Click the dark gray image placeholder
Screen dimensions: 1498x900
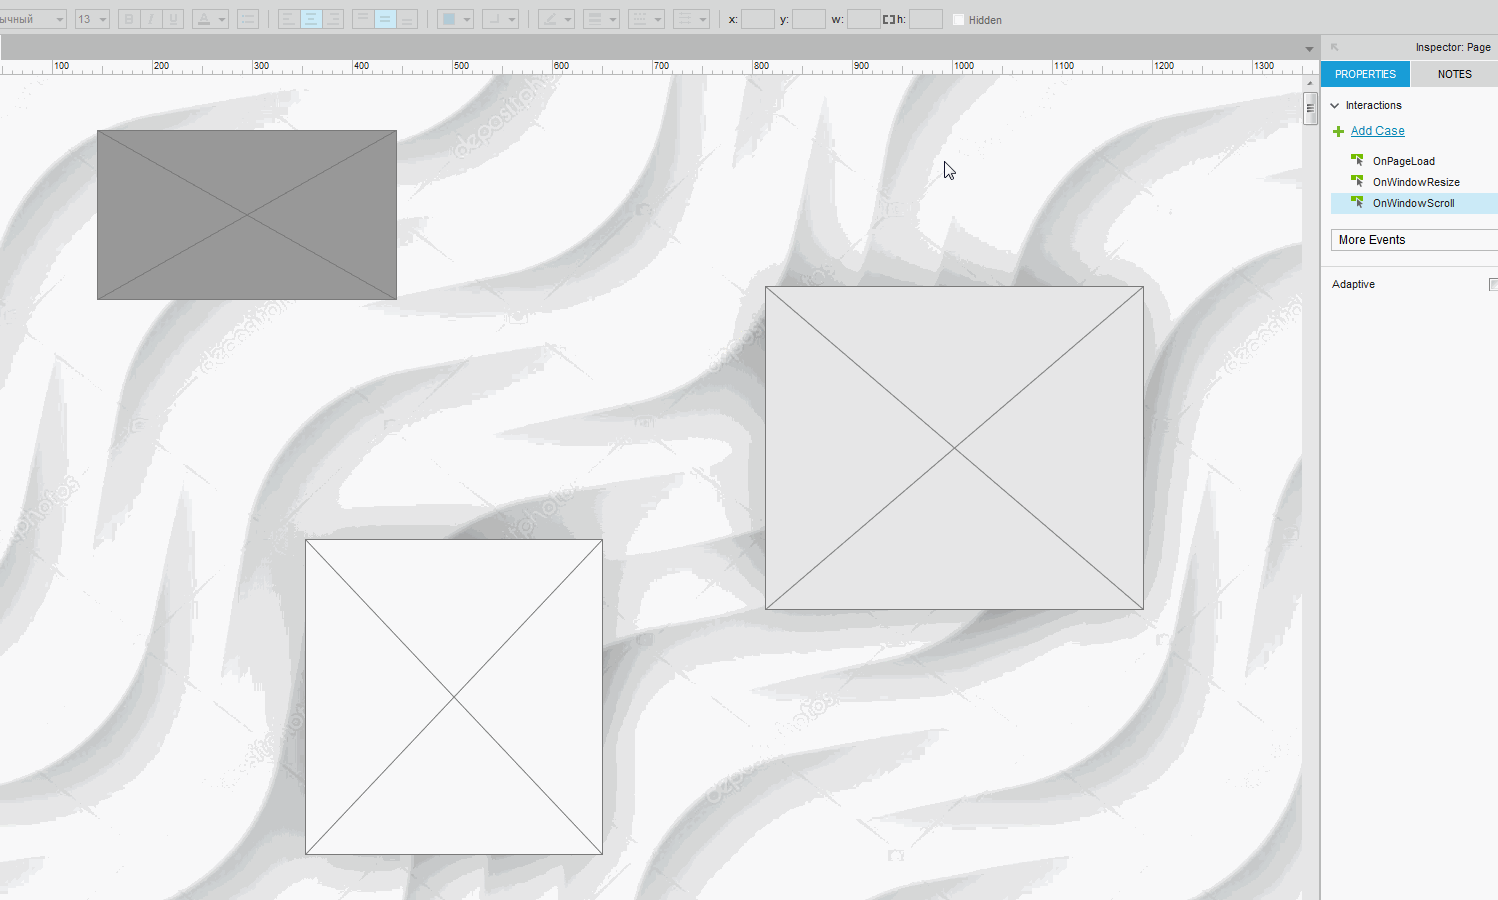[247, 215]
